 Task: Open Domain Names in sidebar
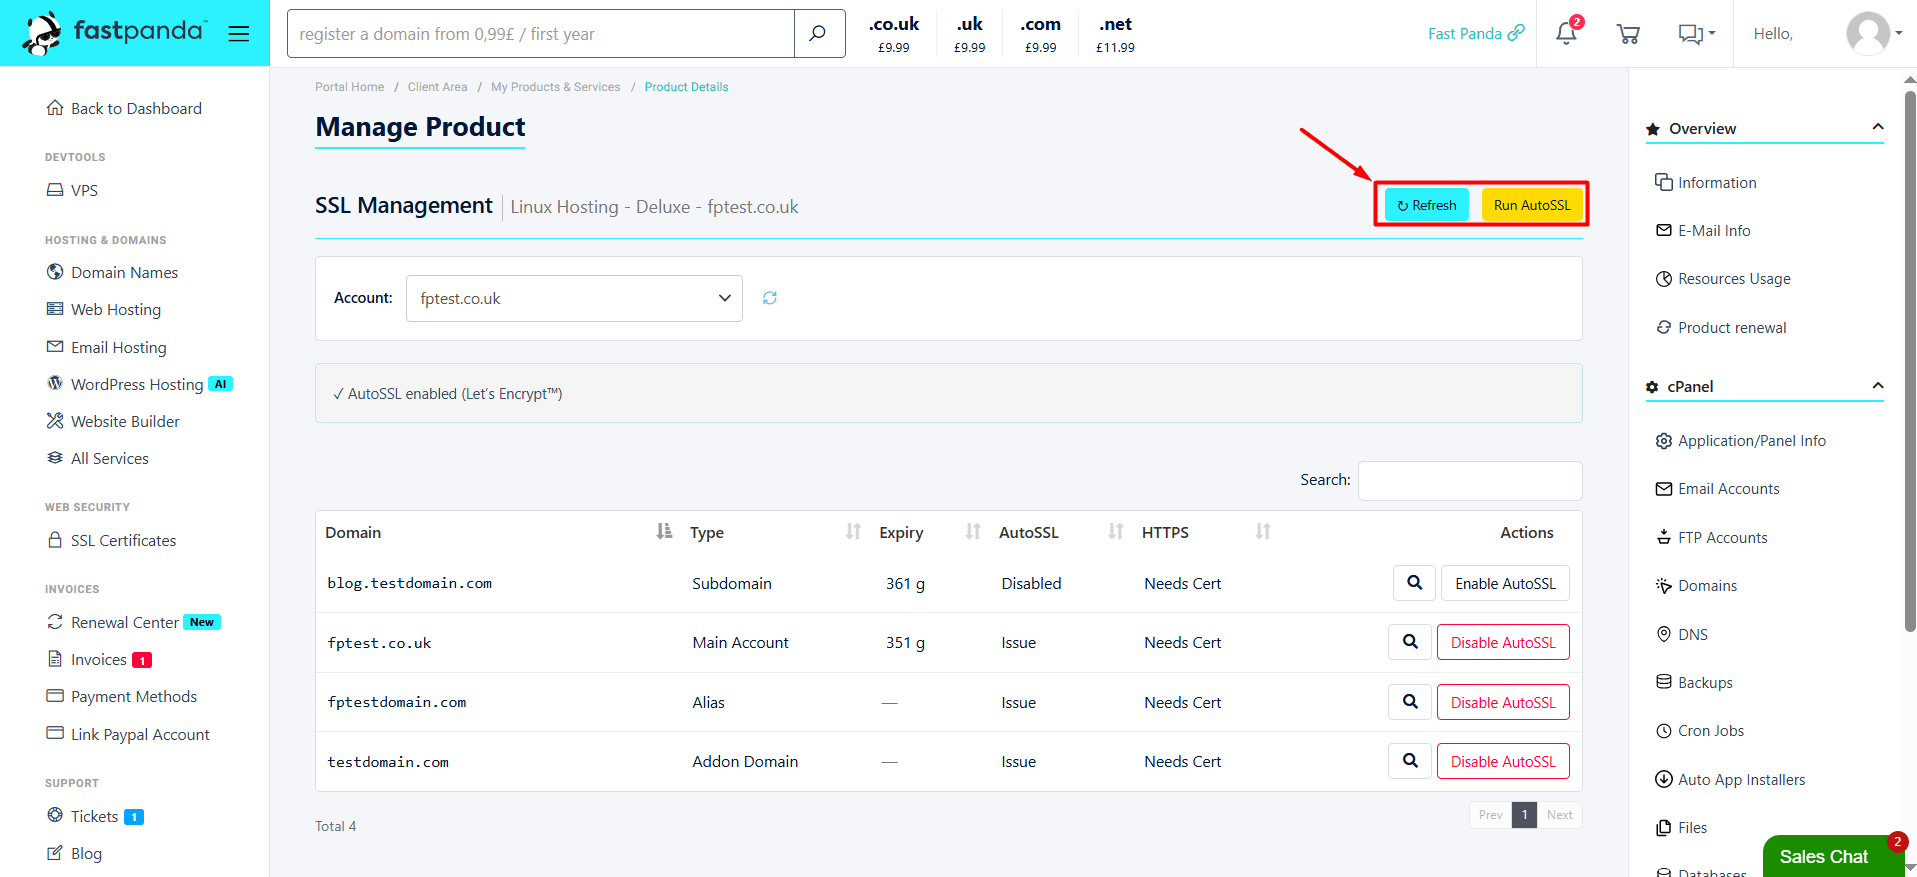112,272
